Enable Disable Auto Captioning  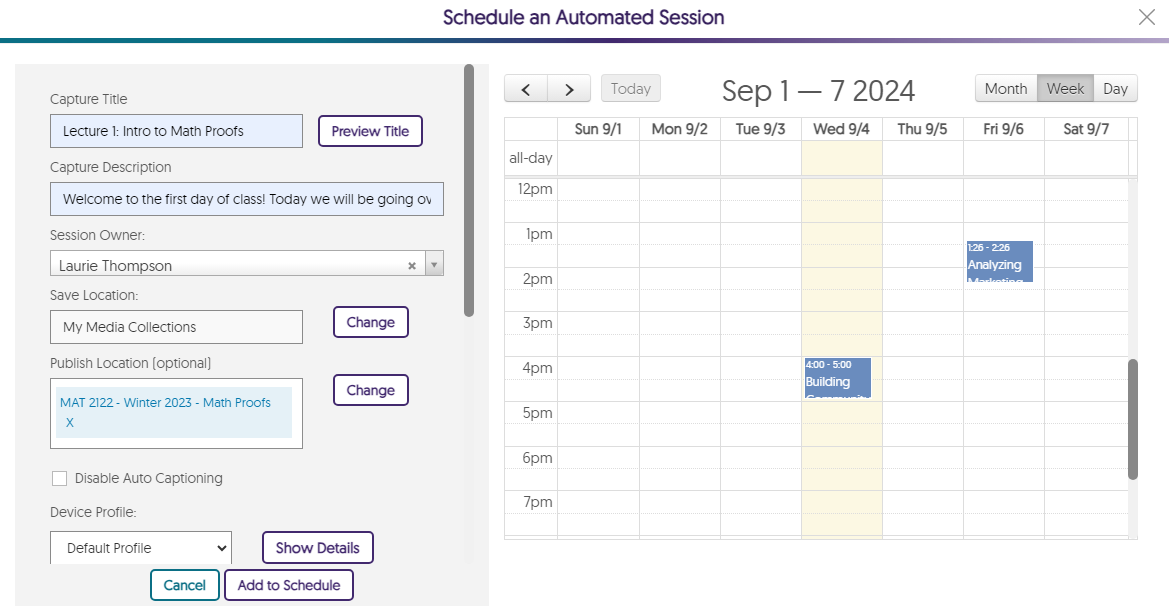(x=59, y=478)
